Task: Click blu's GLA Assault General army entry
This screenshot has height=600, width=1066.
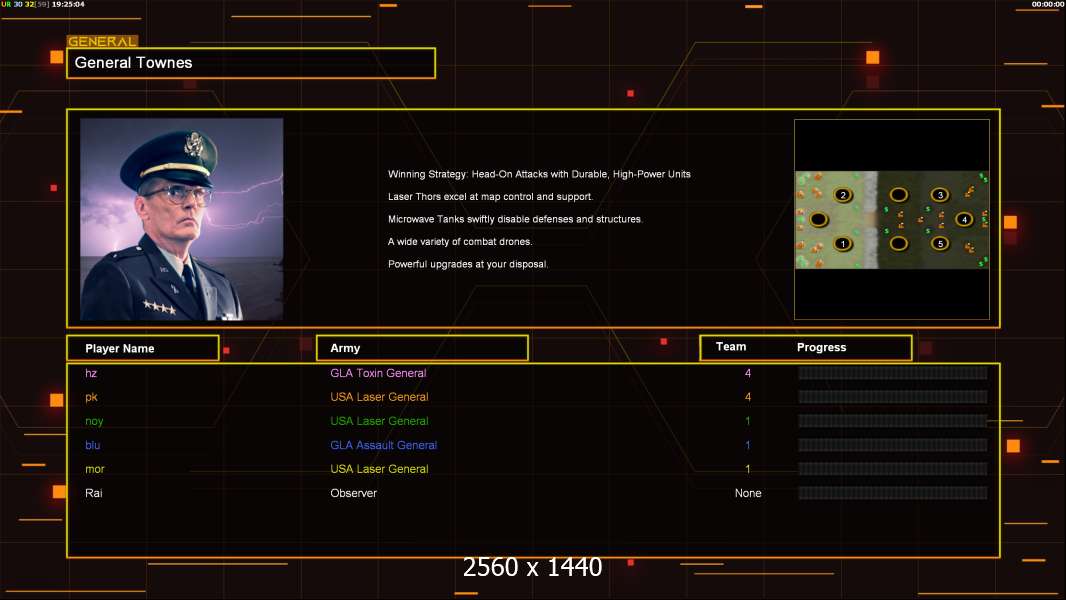Action: [383, 445]
